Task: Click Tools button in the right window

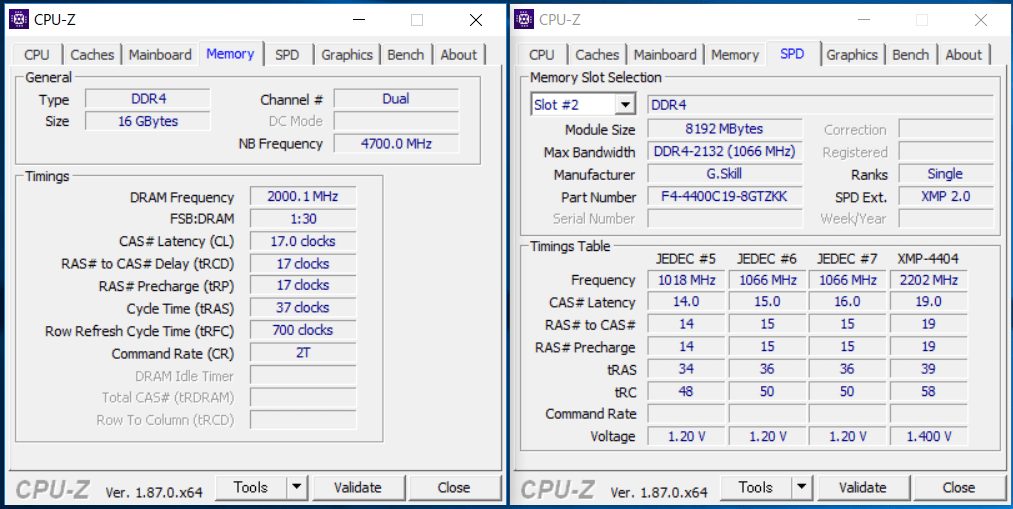Action: tap(756, 488)
